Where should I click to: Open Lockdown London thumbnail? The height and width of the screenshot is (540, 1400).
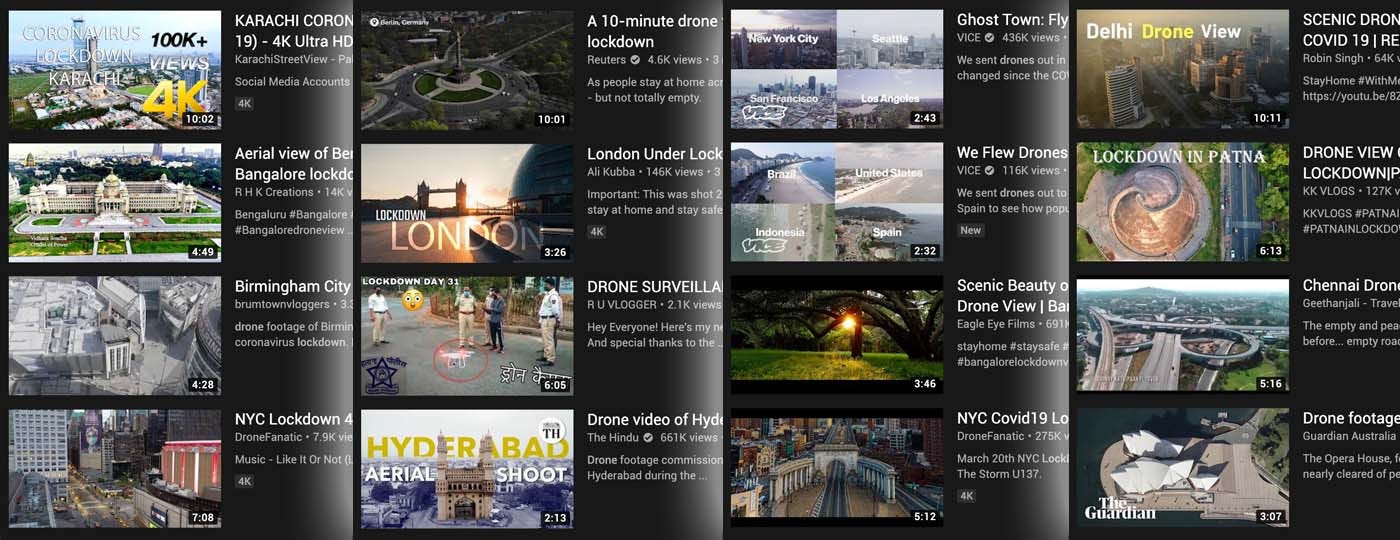(467, 203)
